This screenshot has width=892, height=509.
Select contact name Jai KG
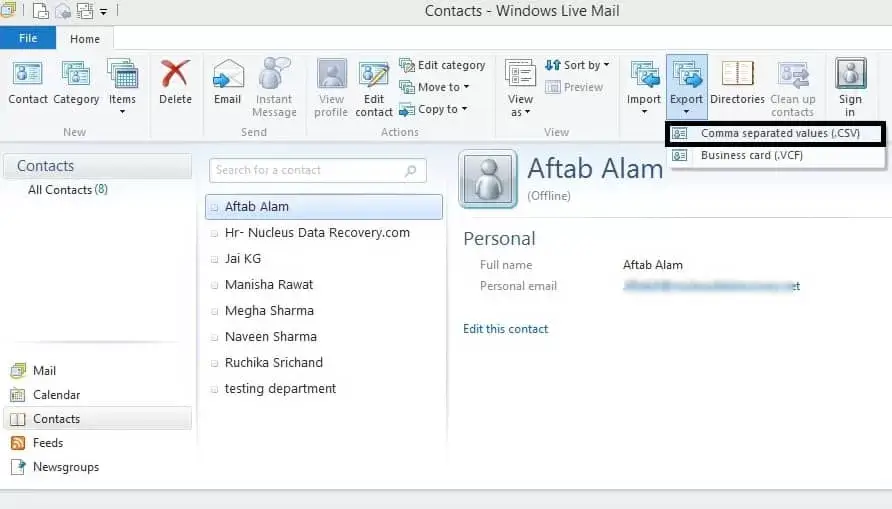coord(243,259)
